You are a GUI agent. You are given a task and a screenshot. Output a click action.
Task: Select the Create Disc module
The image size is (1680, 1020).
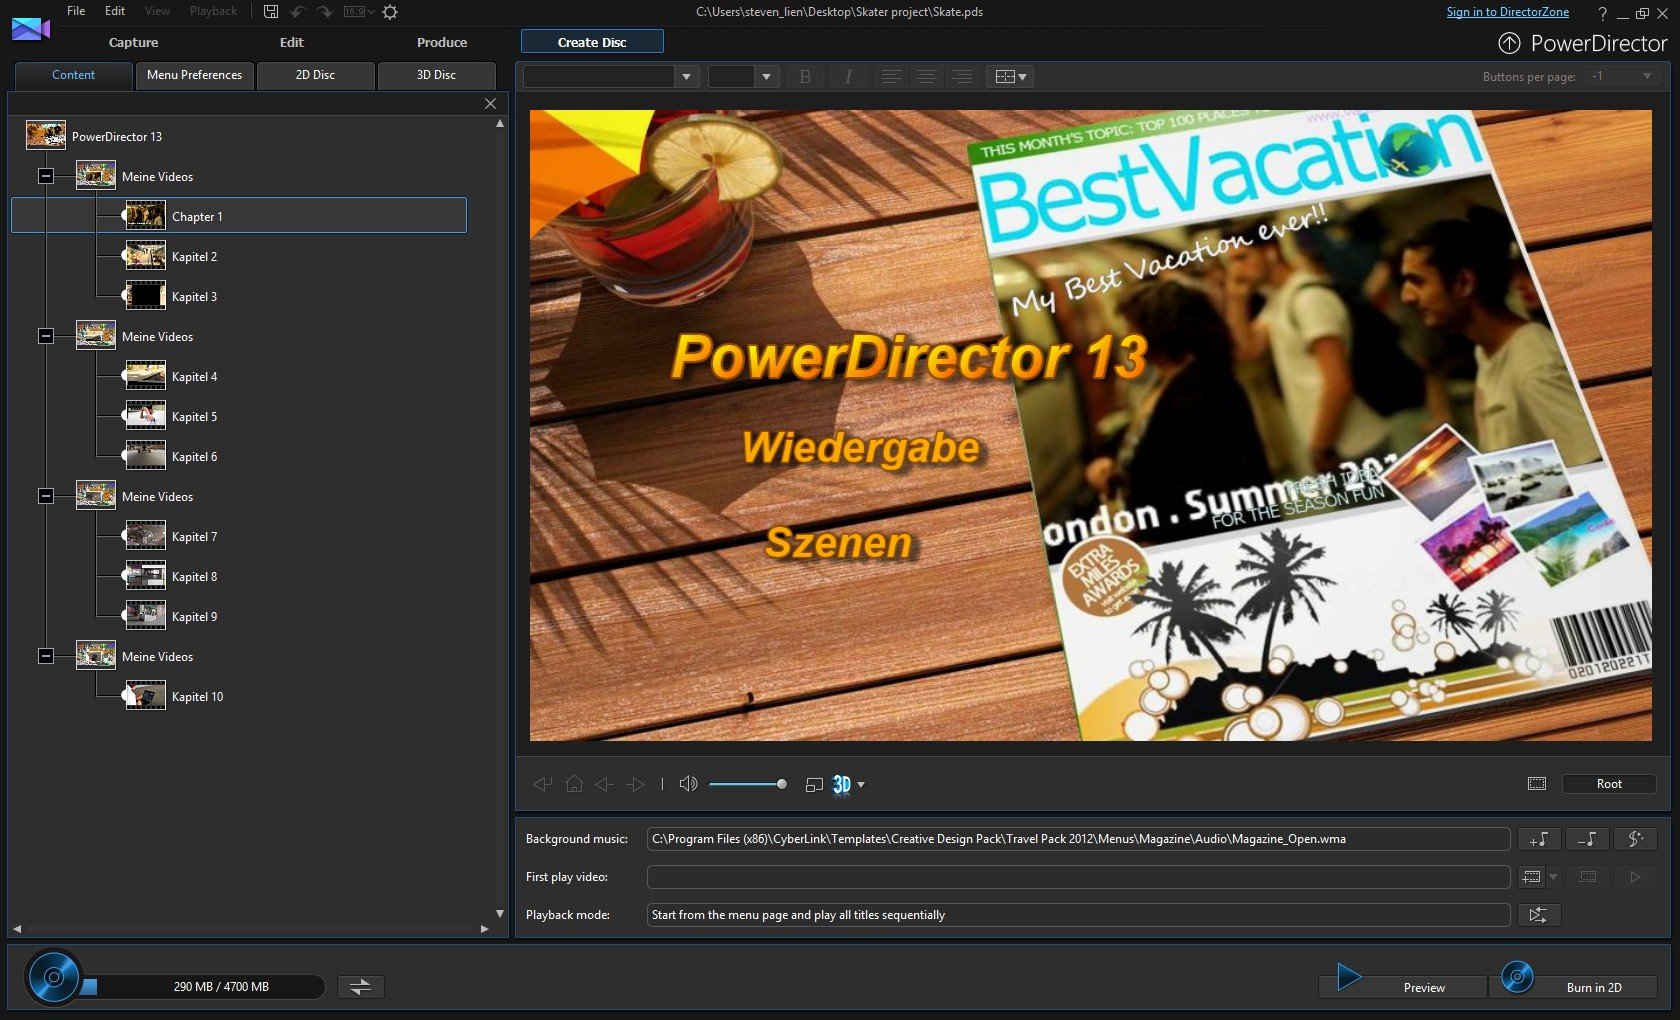(x=592, y=42)
